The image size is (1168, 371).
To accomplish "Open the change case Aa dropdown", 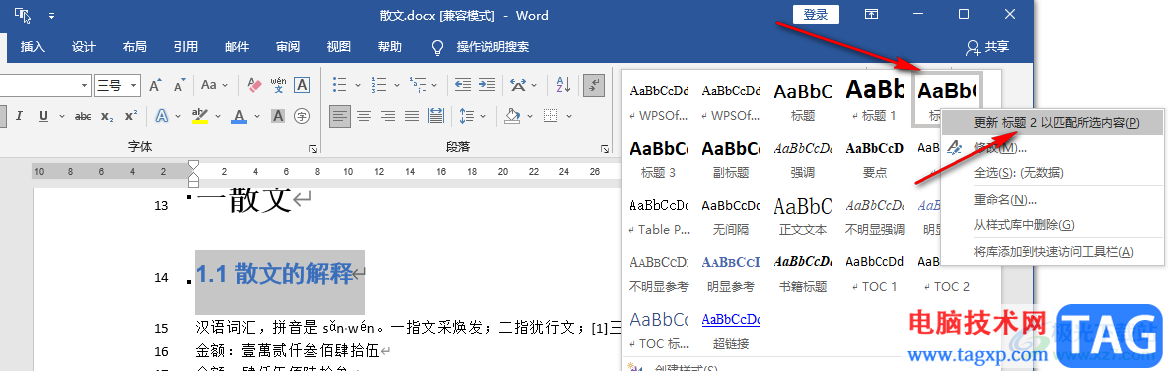I will tap(215, 85).
